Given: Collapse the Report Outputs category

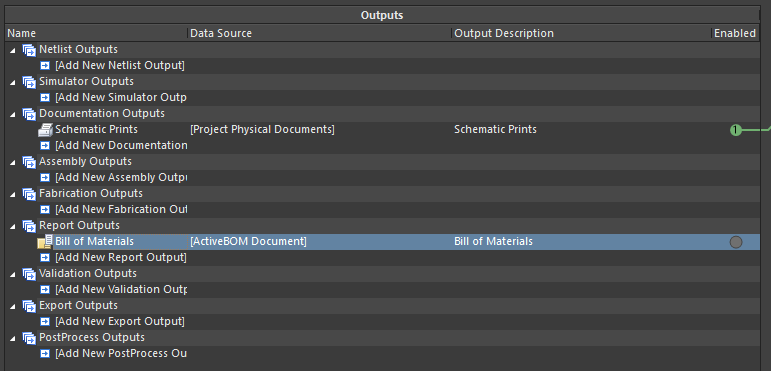Looking at the screenshot, I should [13, 226].
